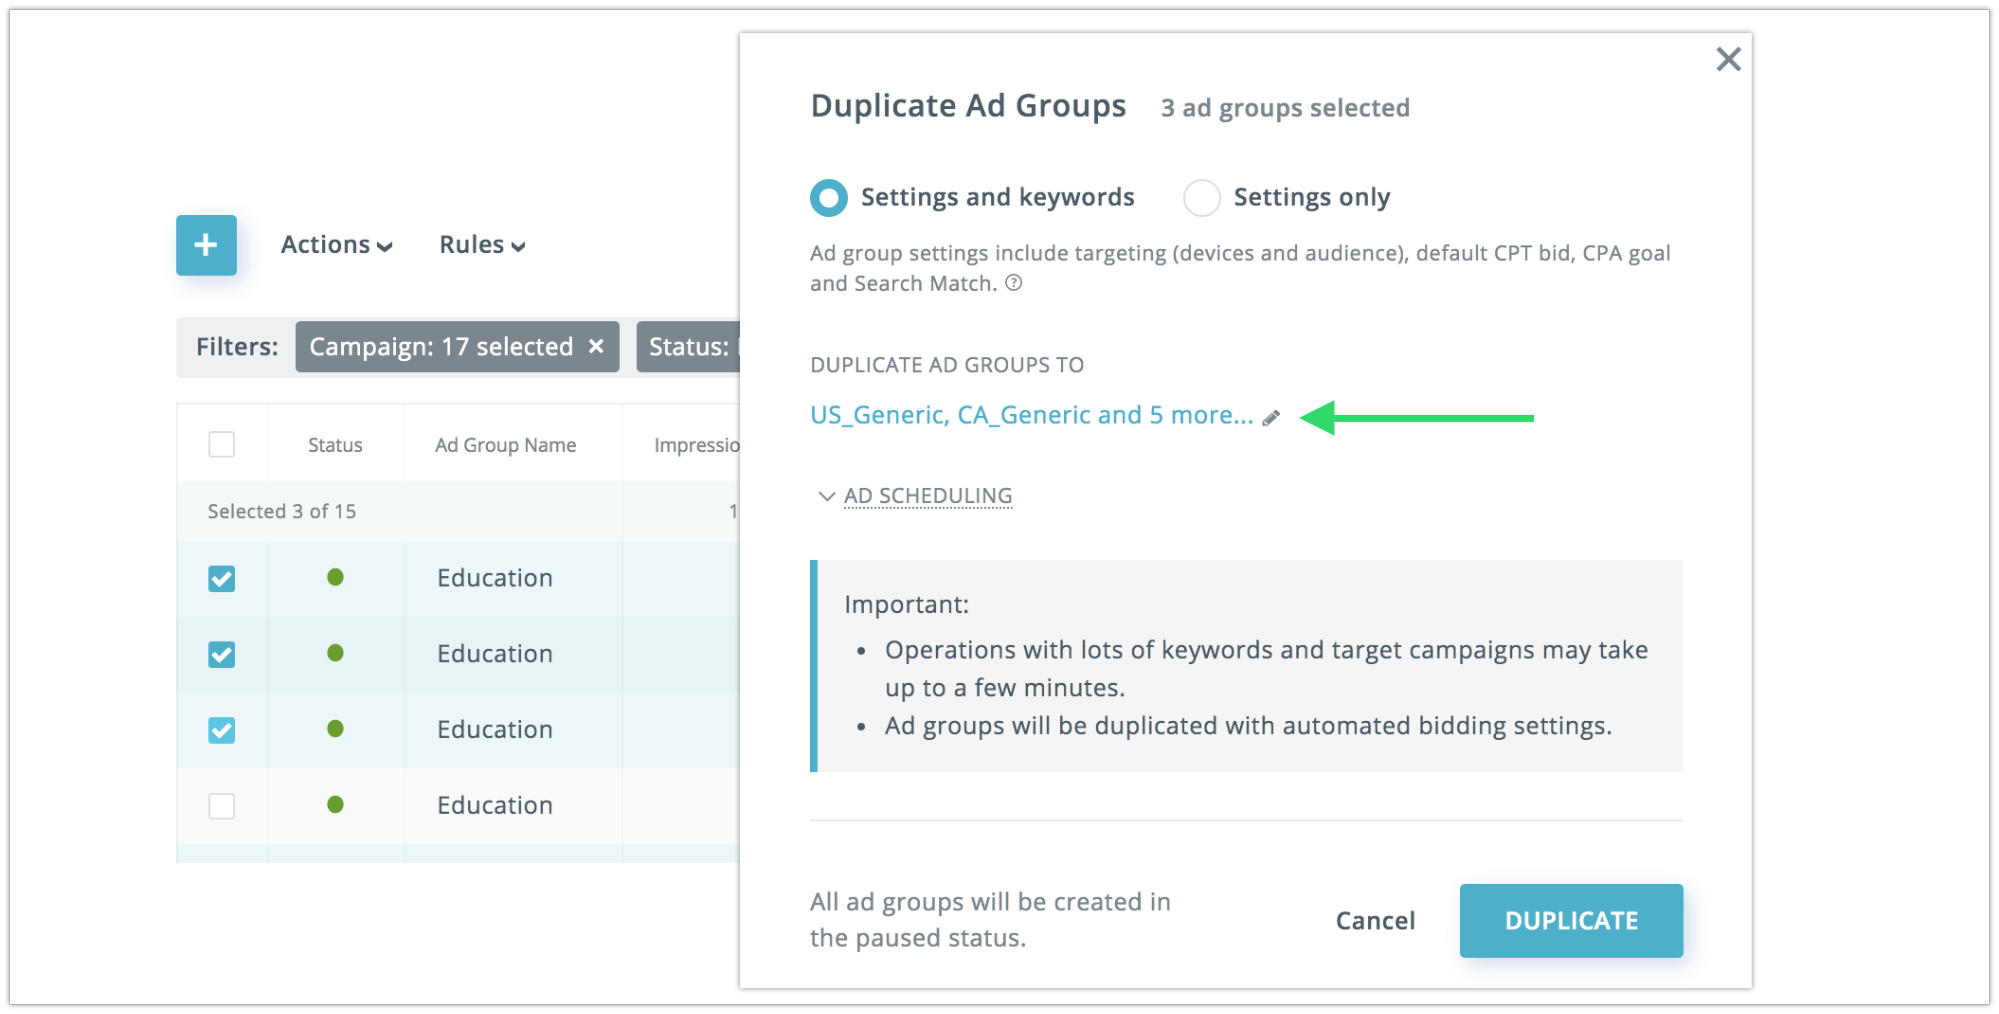Uncheck the second Education ad group checkbox

222,655
